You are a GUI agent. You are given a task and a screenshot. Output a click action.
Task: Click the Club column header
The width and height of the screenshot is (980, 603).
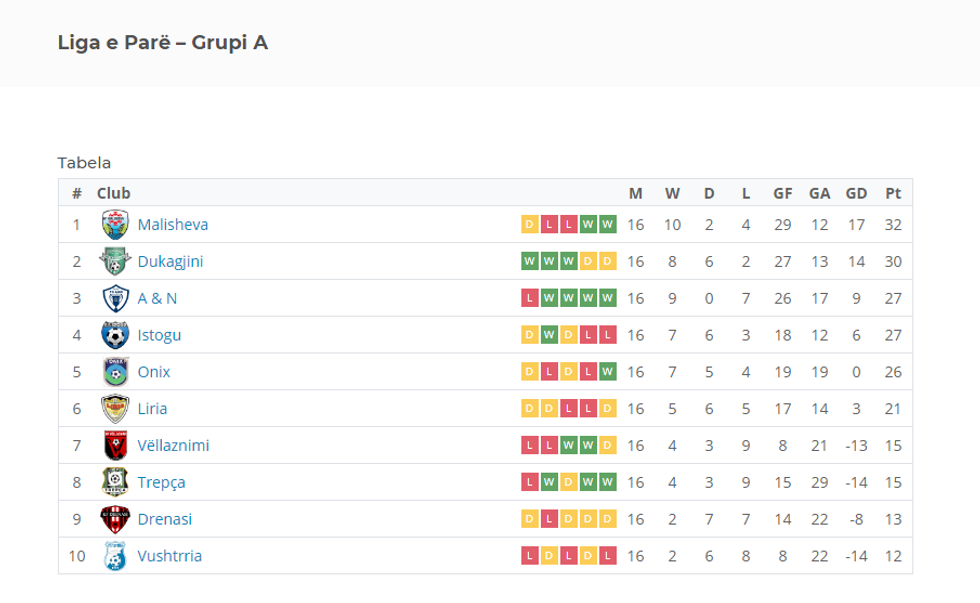coord(113,193)
